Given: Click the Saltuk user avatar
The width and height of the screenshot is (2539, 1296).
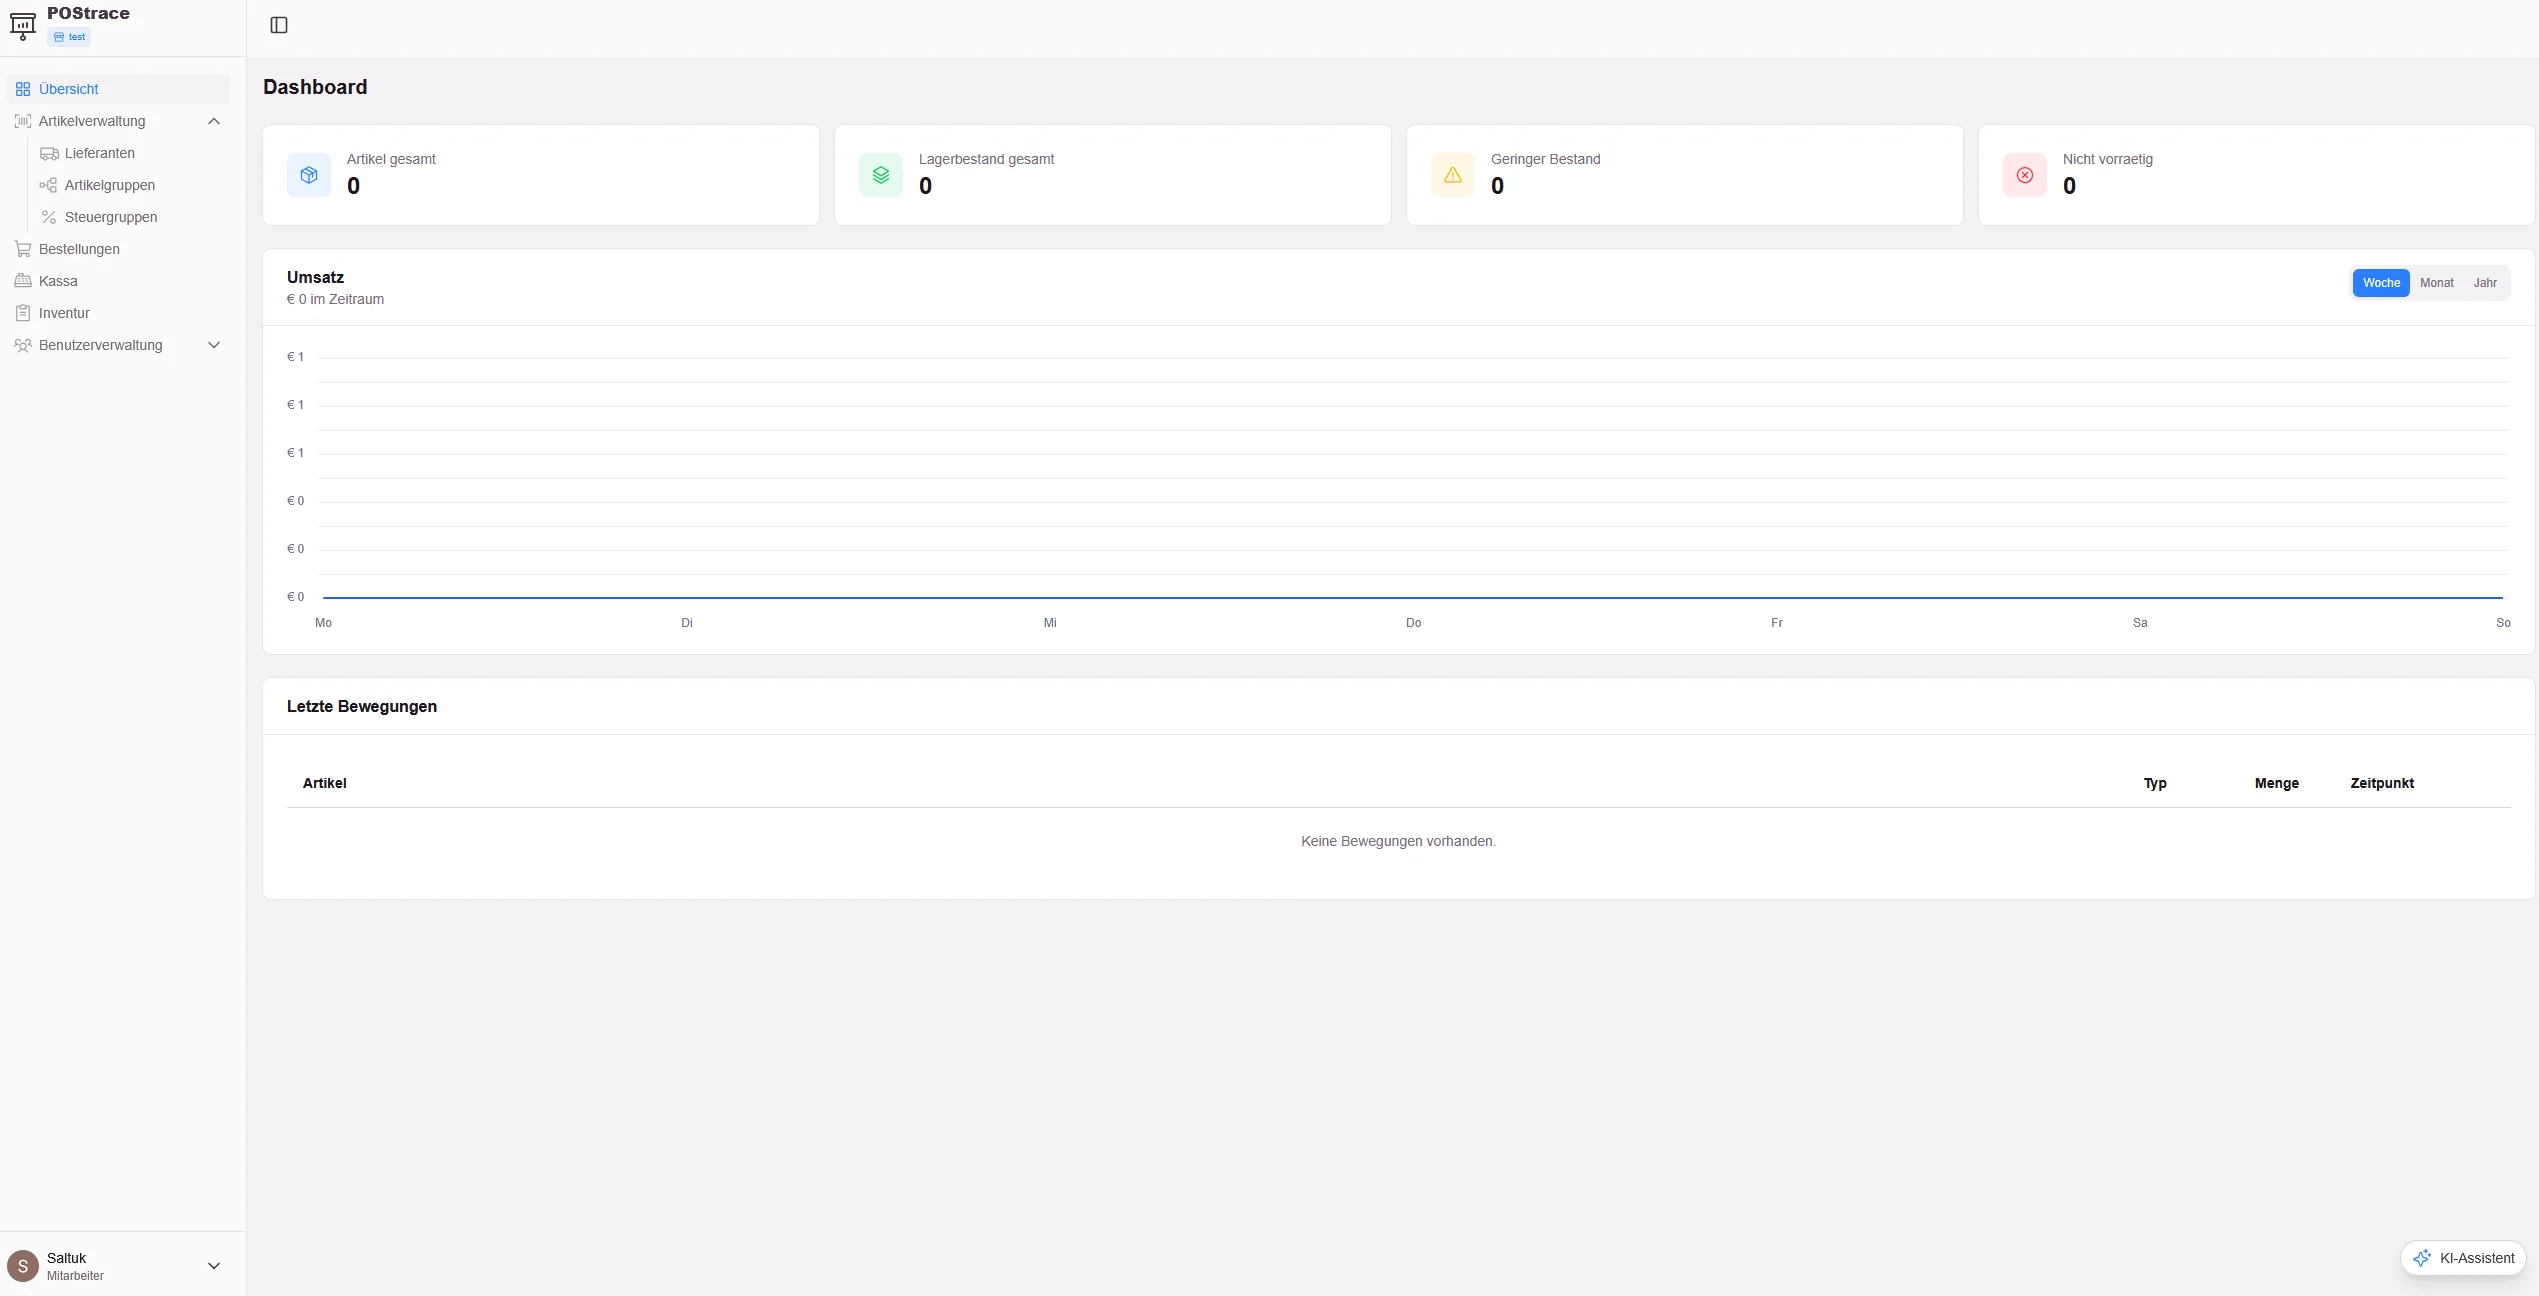Looking at the screenshot, I should pos(23,1266).
